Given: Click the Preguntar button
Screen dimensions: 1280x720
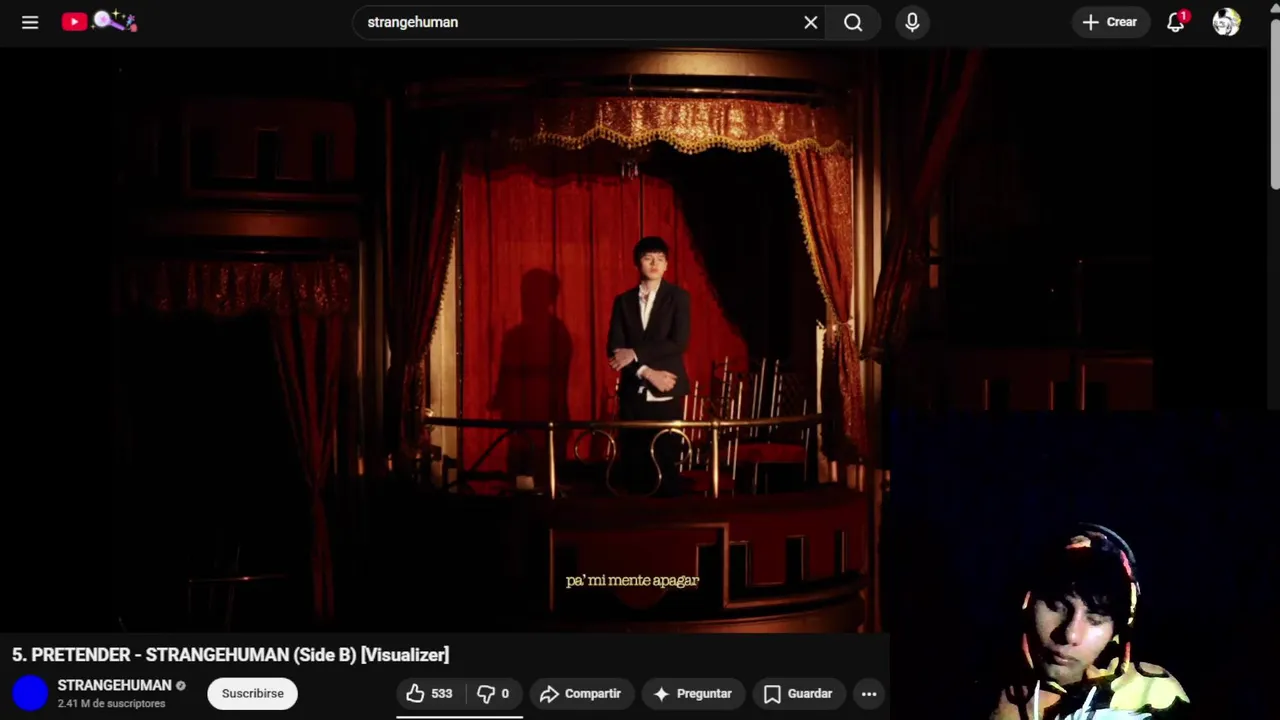Looking at the screenshot, I should click(x=693, y=693).
